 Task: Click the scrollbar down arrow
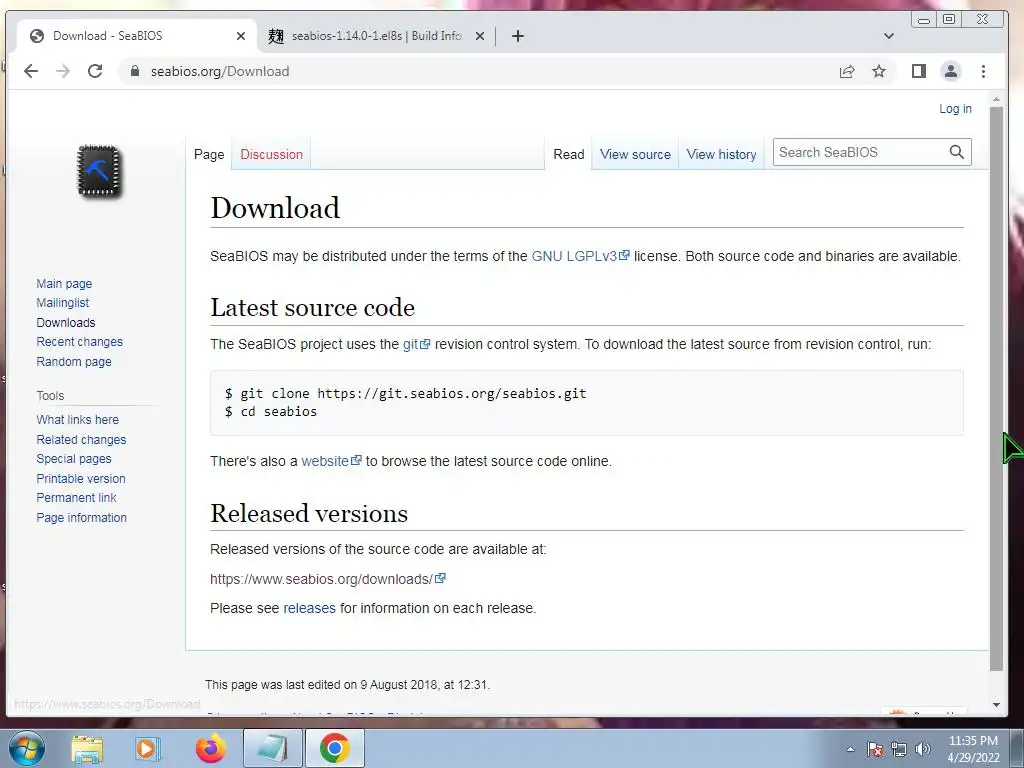(996, 705)
